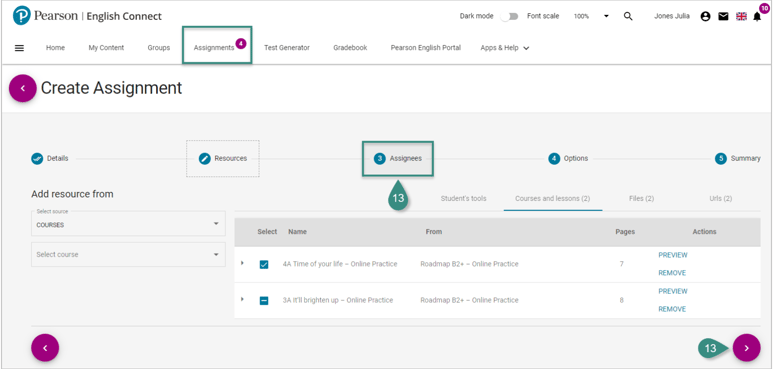The width and height of the screenshot is (773, 369).
Task: Click the Summary step label
Action: (745, 159)
